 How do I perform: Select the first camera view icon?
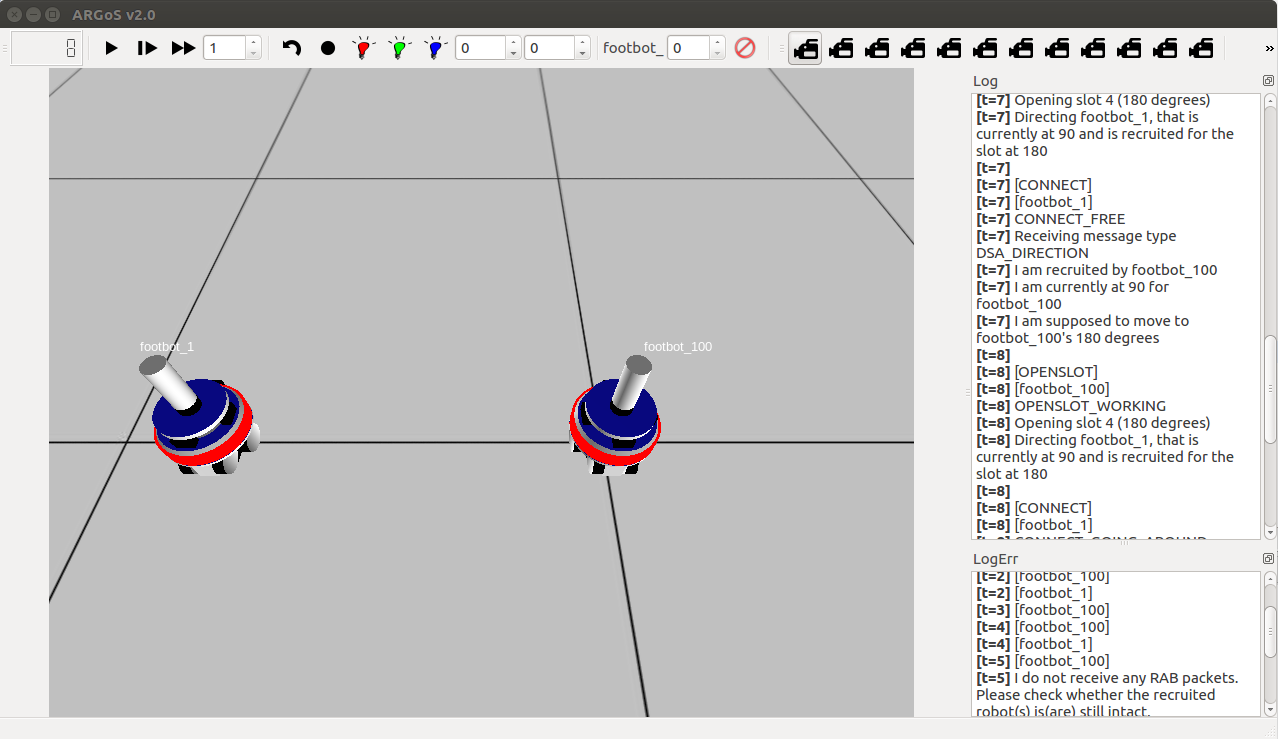[x=805, y=48]
